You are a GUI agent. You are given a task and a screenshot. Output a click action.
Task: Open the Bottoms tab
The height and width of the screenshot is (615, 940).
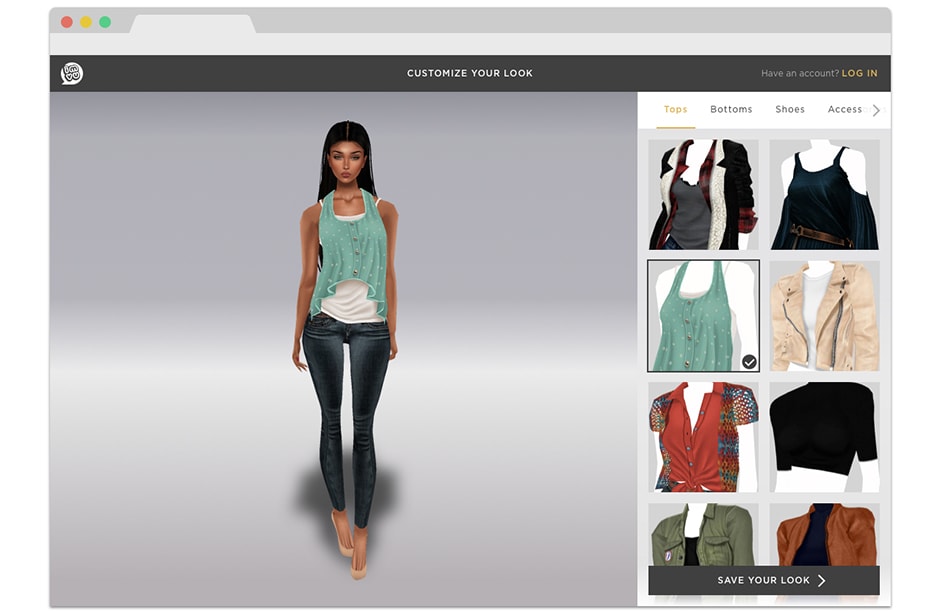pyautogui.click(x=731, y=109)
